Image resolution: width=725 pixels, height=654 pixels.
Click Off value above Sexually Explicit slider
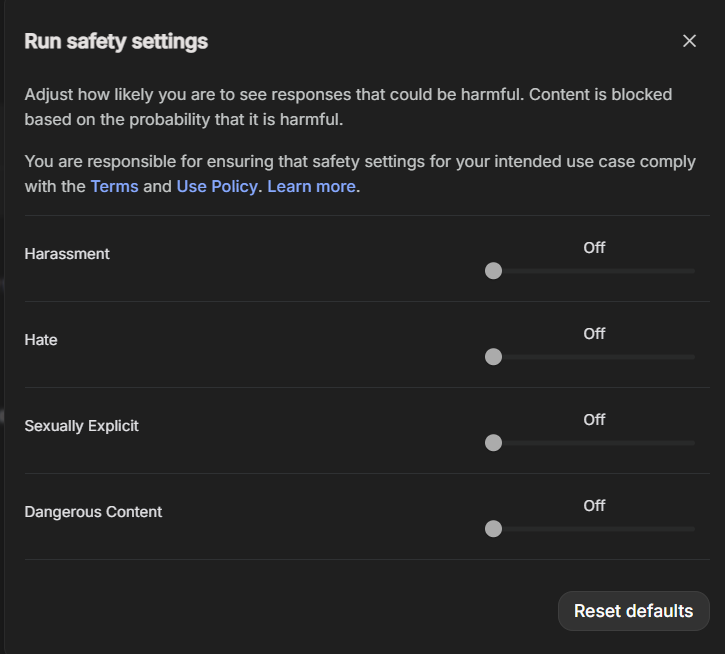[x=594, y=420]
